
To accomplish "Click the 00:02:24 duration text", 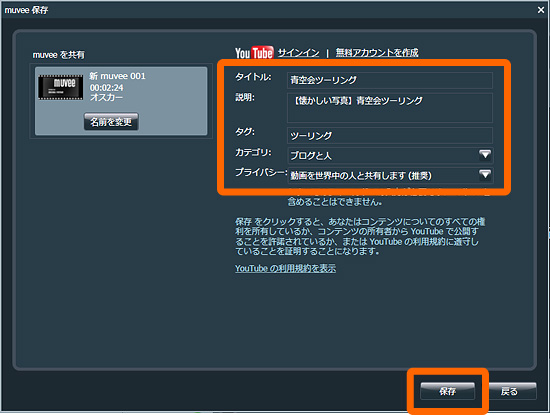I will click(x=107, y=87).
